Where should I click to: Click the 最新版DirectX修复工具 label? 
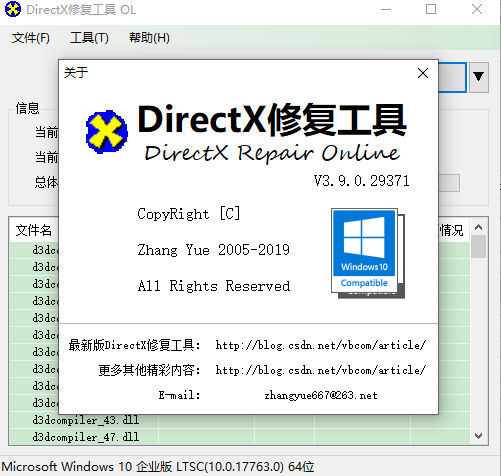tap(134, 345)
